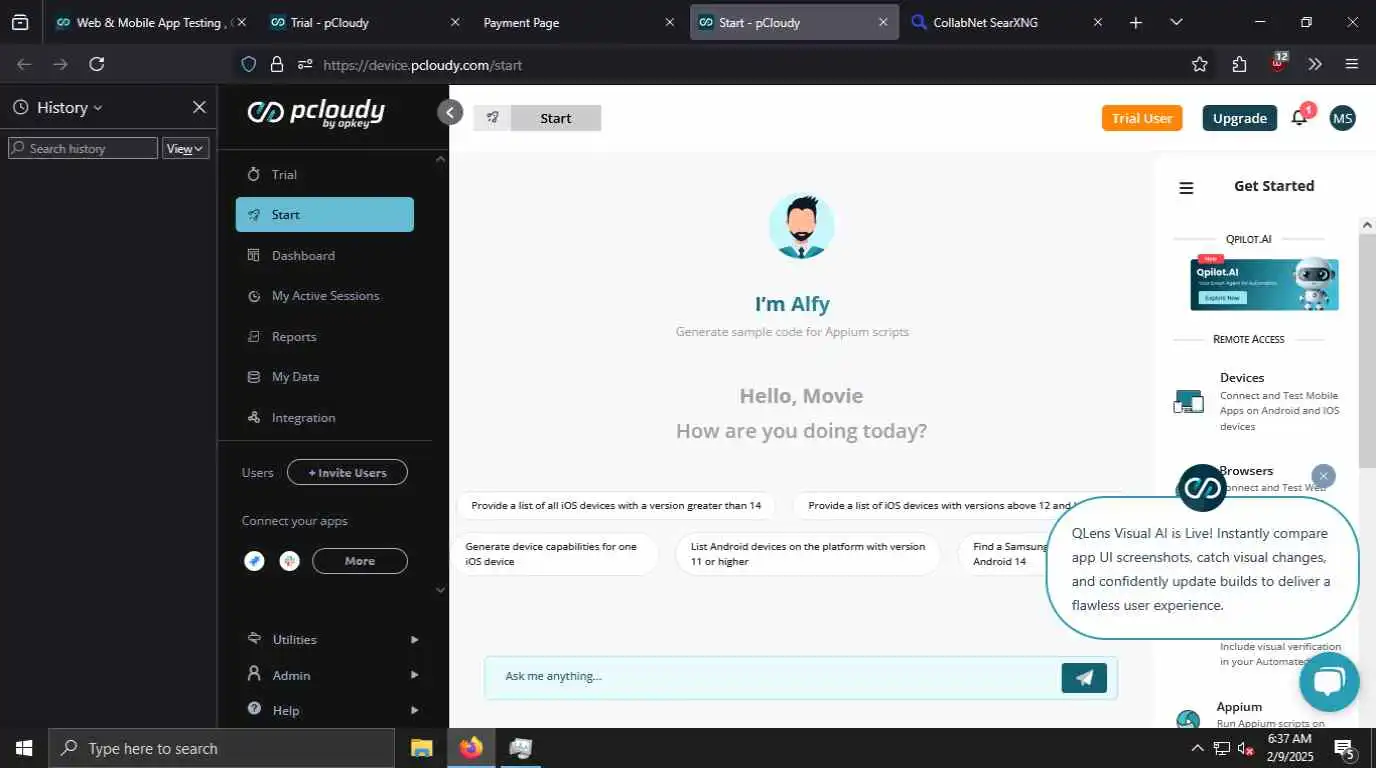Open the View dropdown in History

pyautogui.click(x=185, y=148)
